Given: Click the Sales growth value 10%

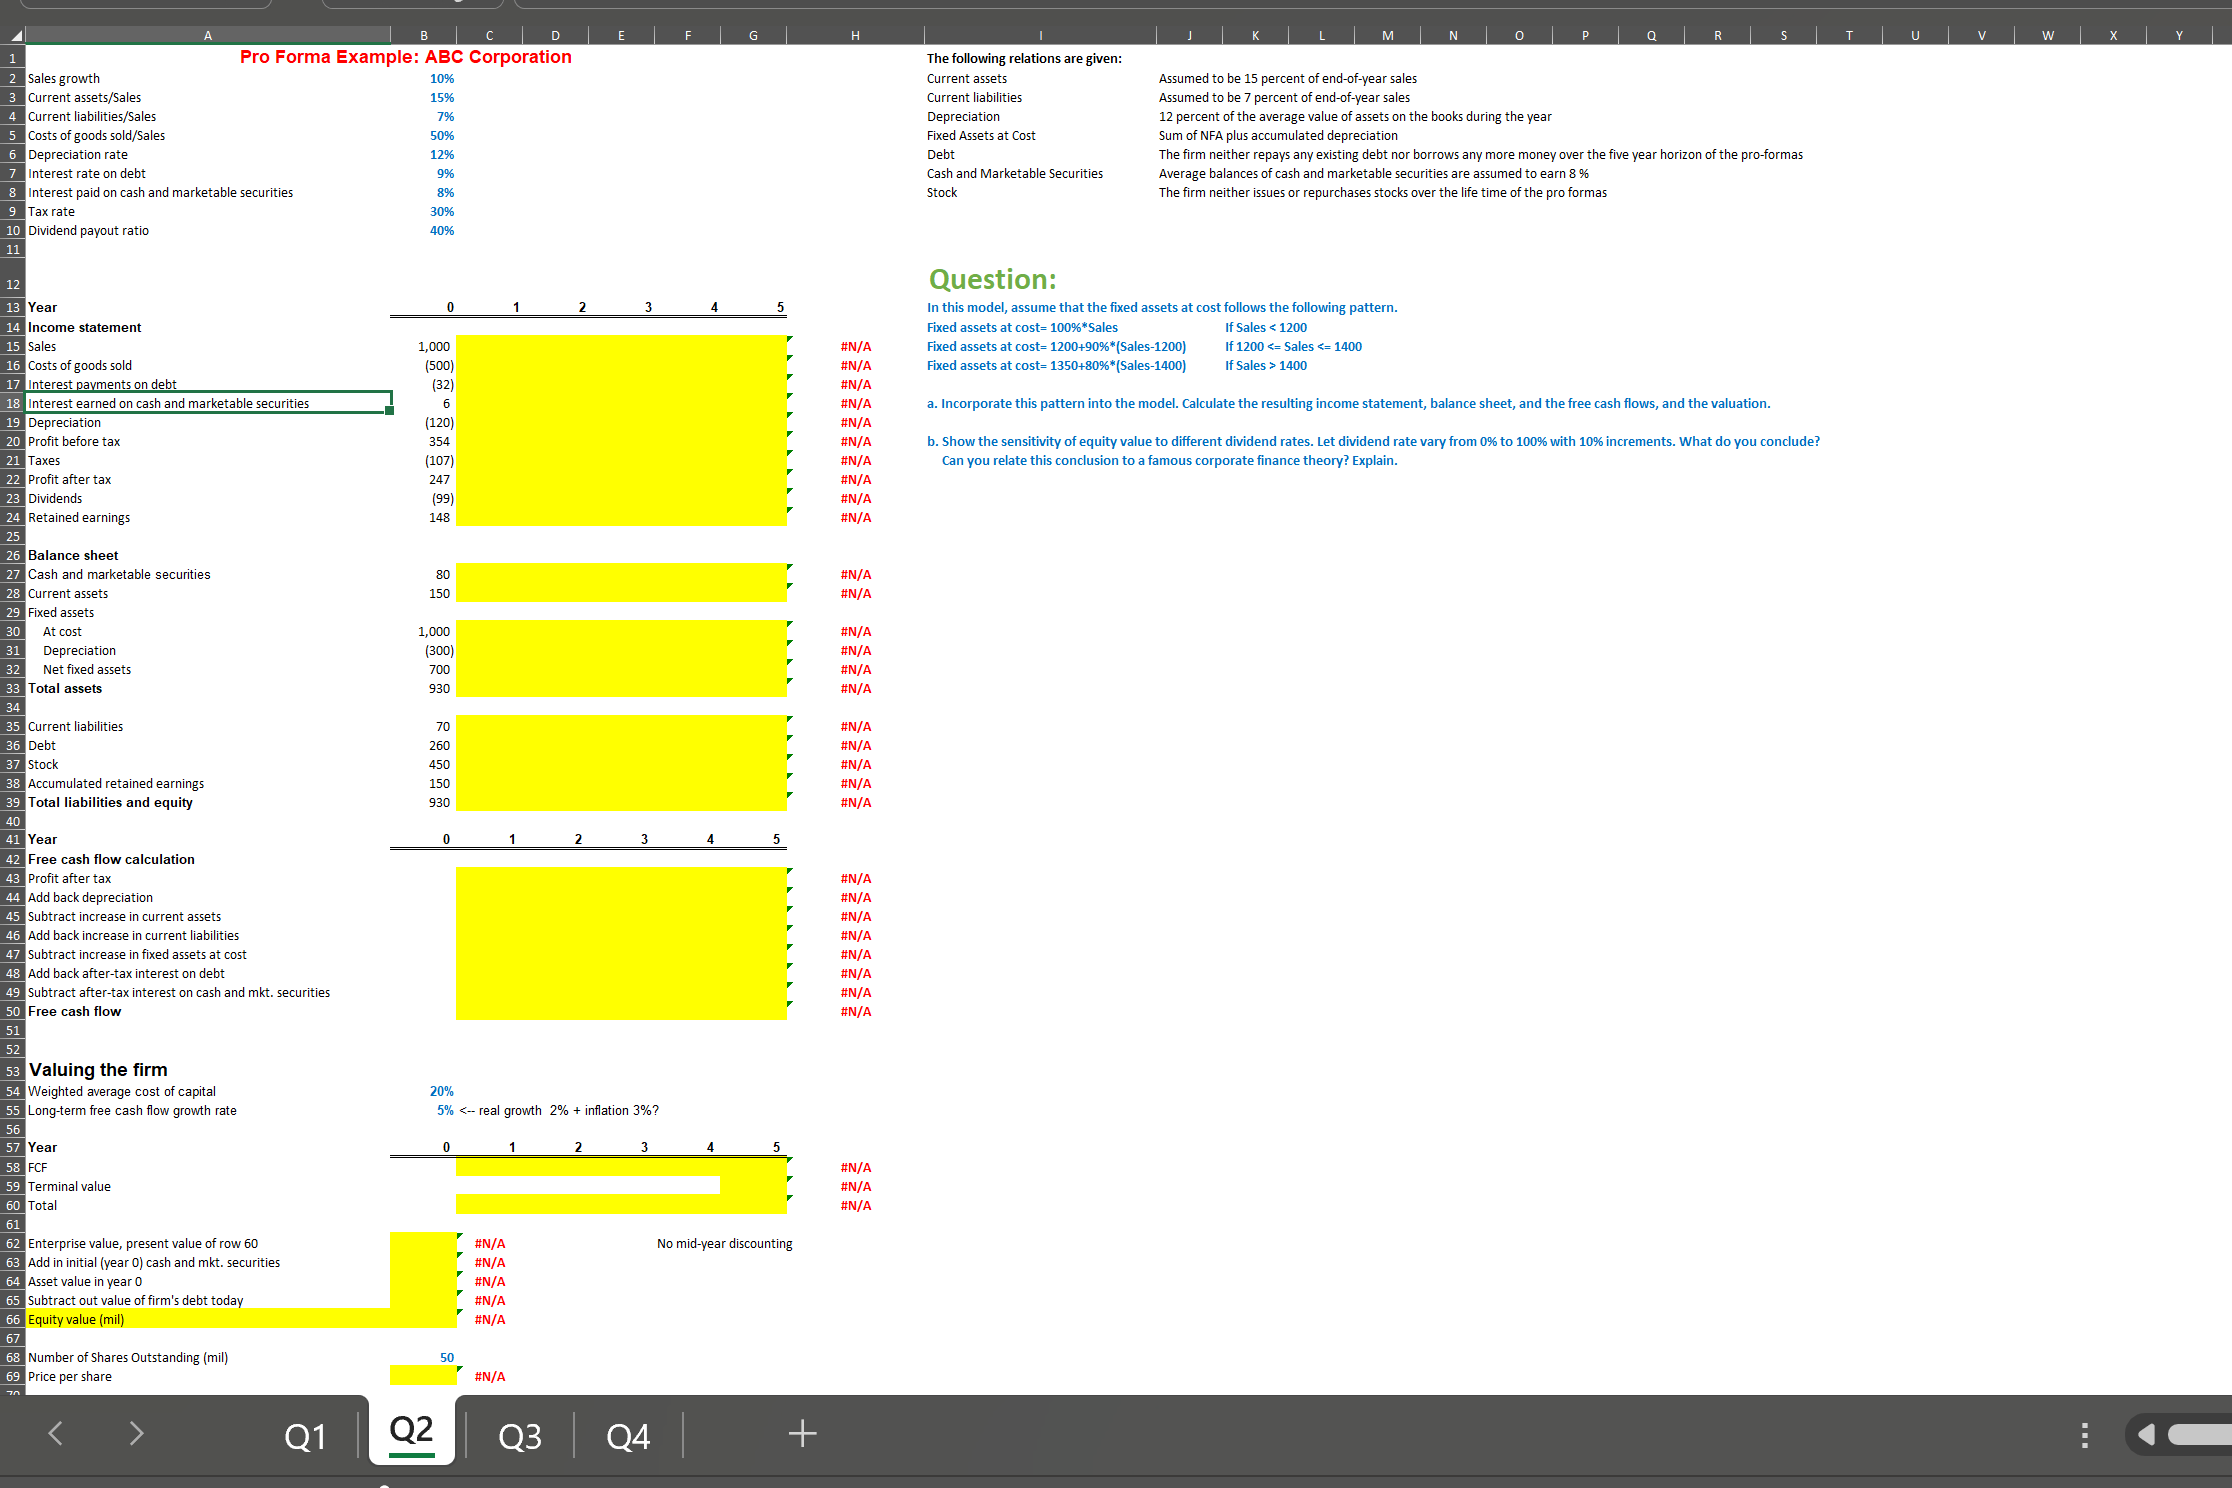Looking at the screenshot, I should [442, 78].
